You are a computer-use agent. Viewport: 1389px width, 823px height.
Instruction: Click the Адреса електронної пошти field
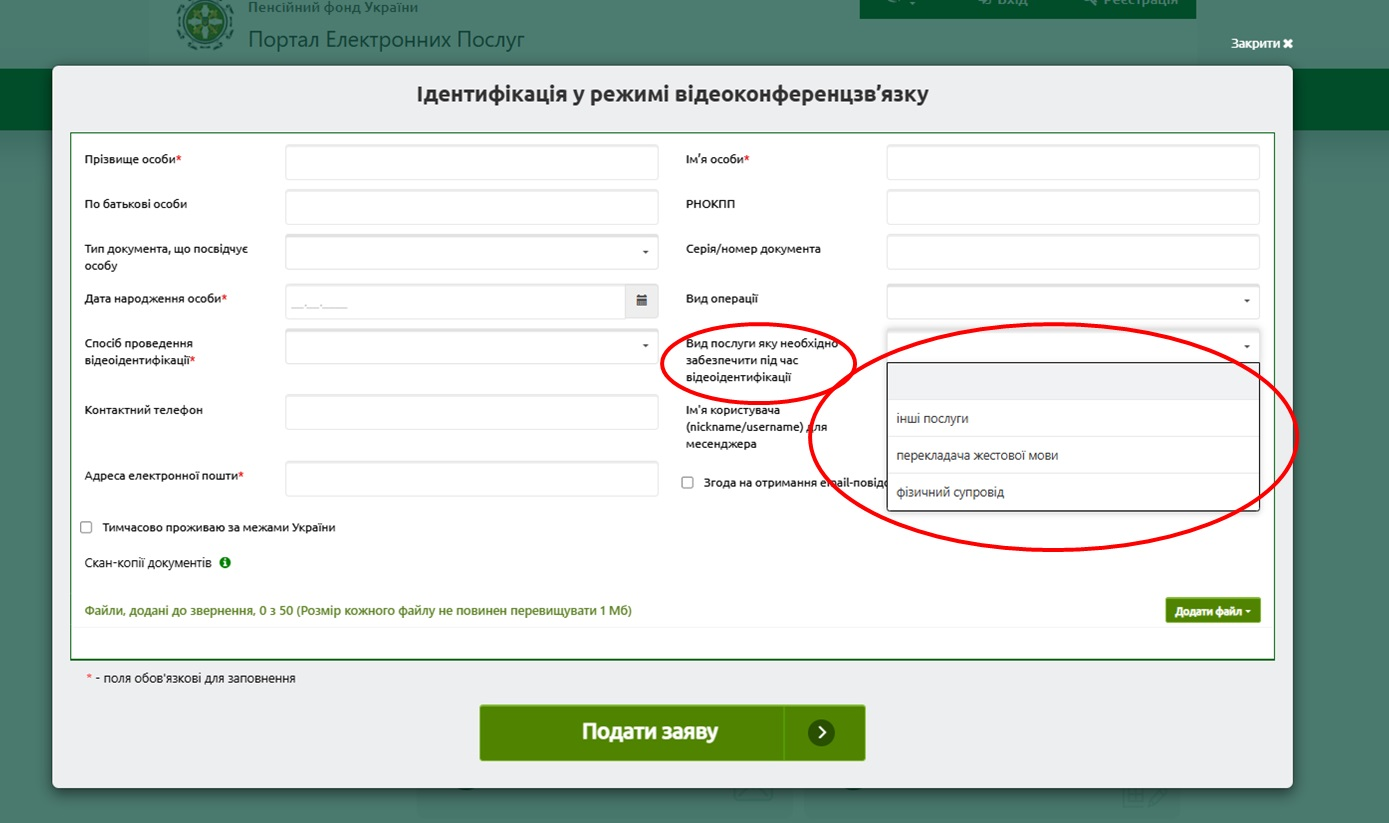coord(471,479)
